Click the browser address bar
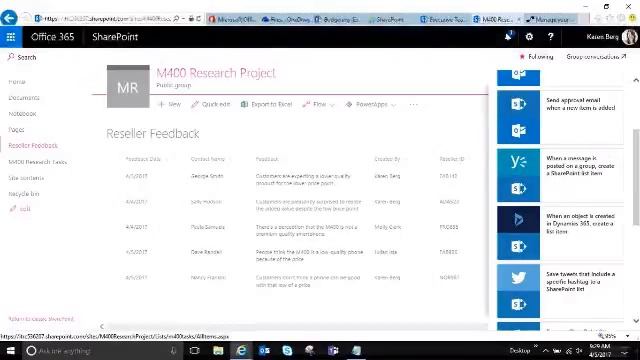Screen dimensions: 640x360 [x=107, y=18]
